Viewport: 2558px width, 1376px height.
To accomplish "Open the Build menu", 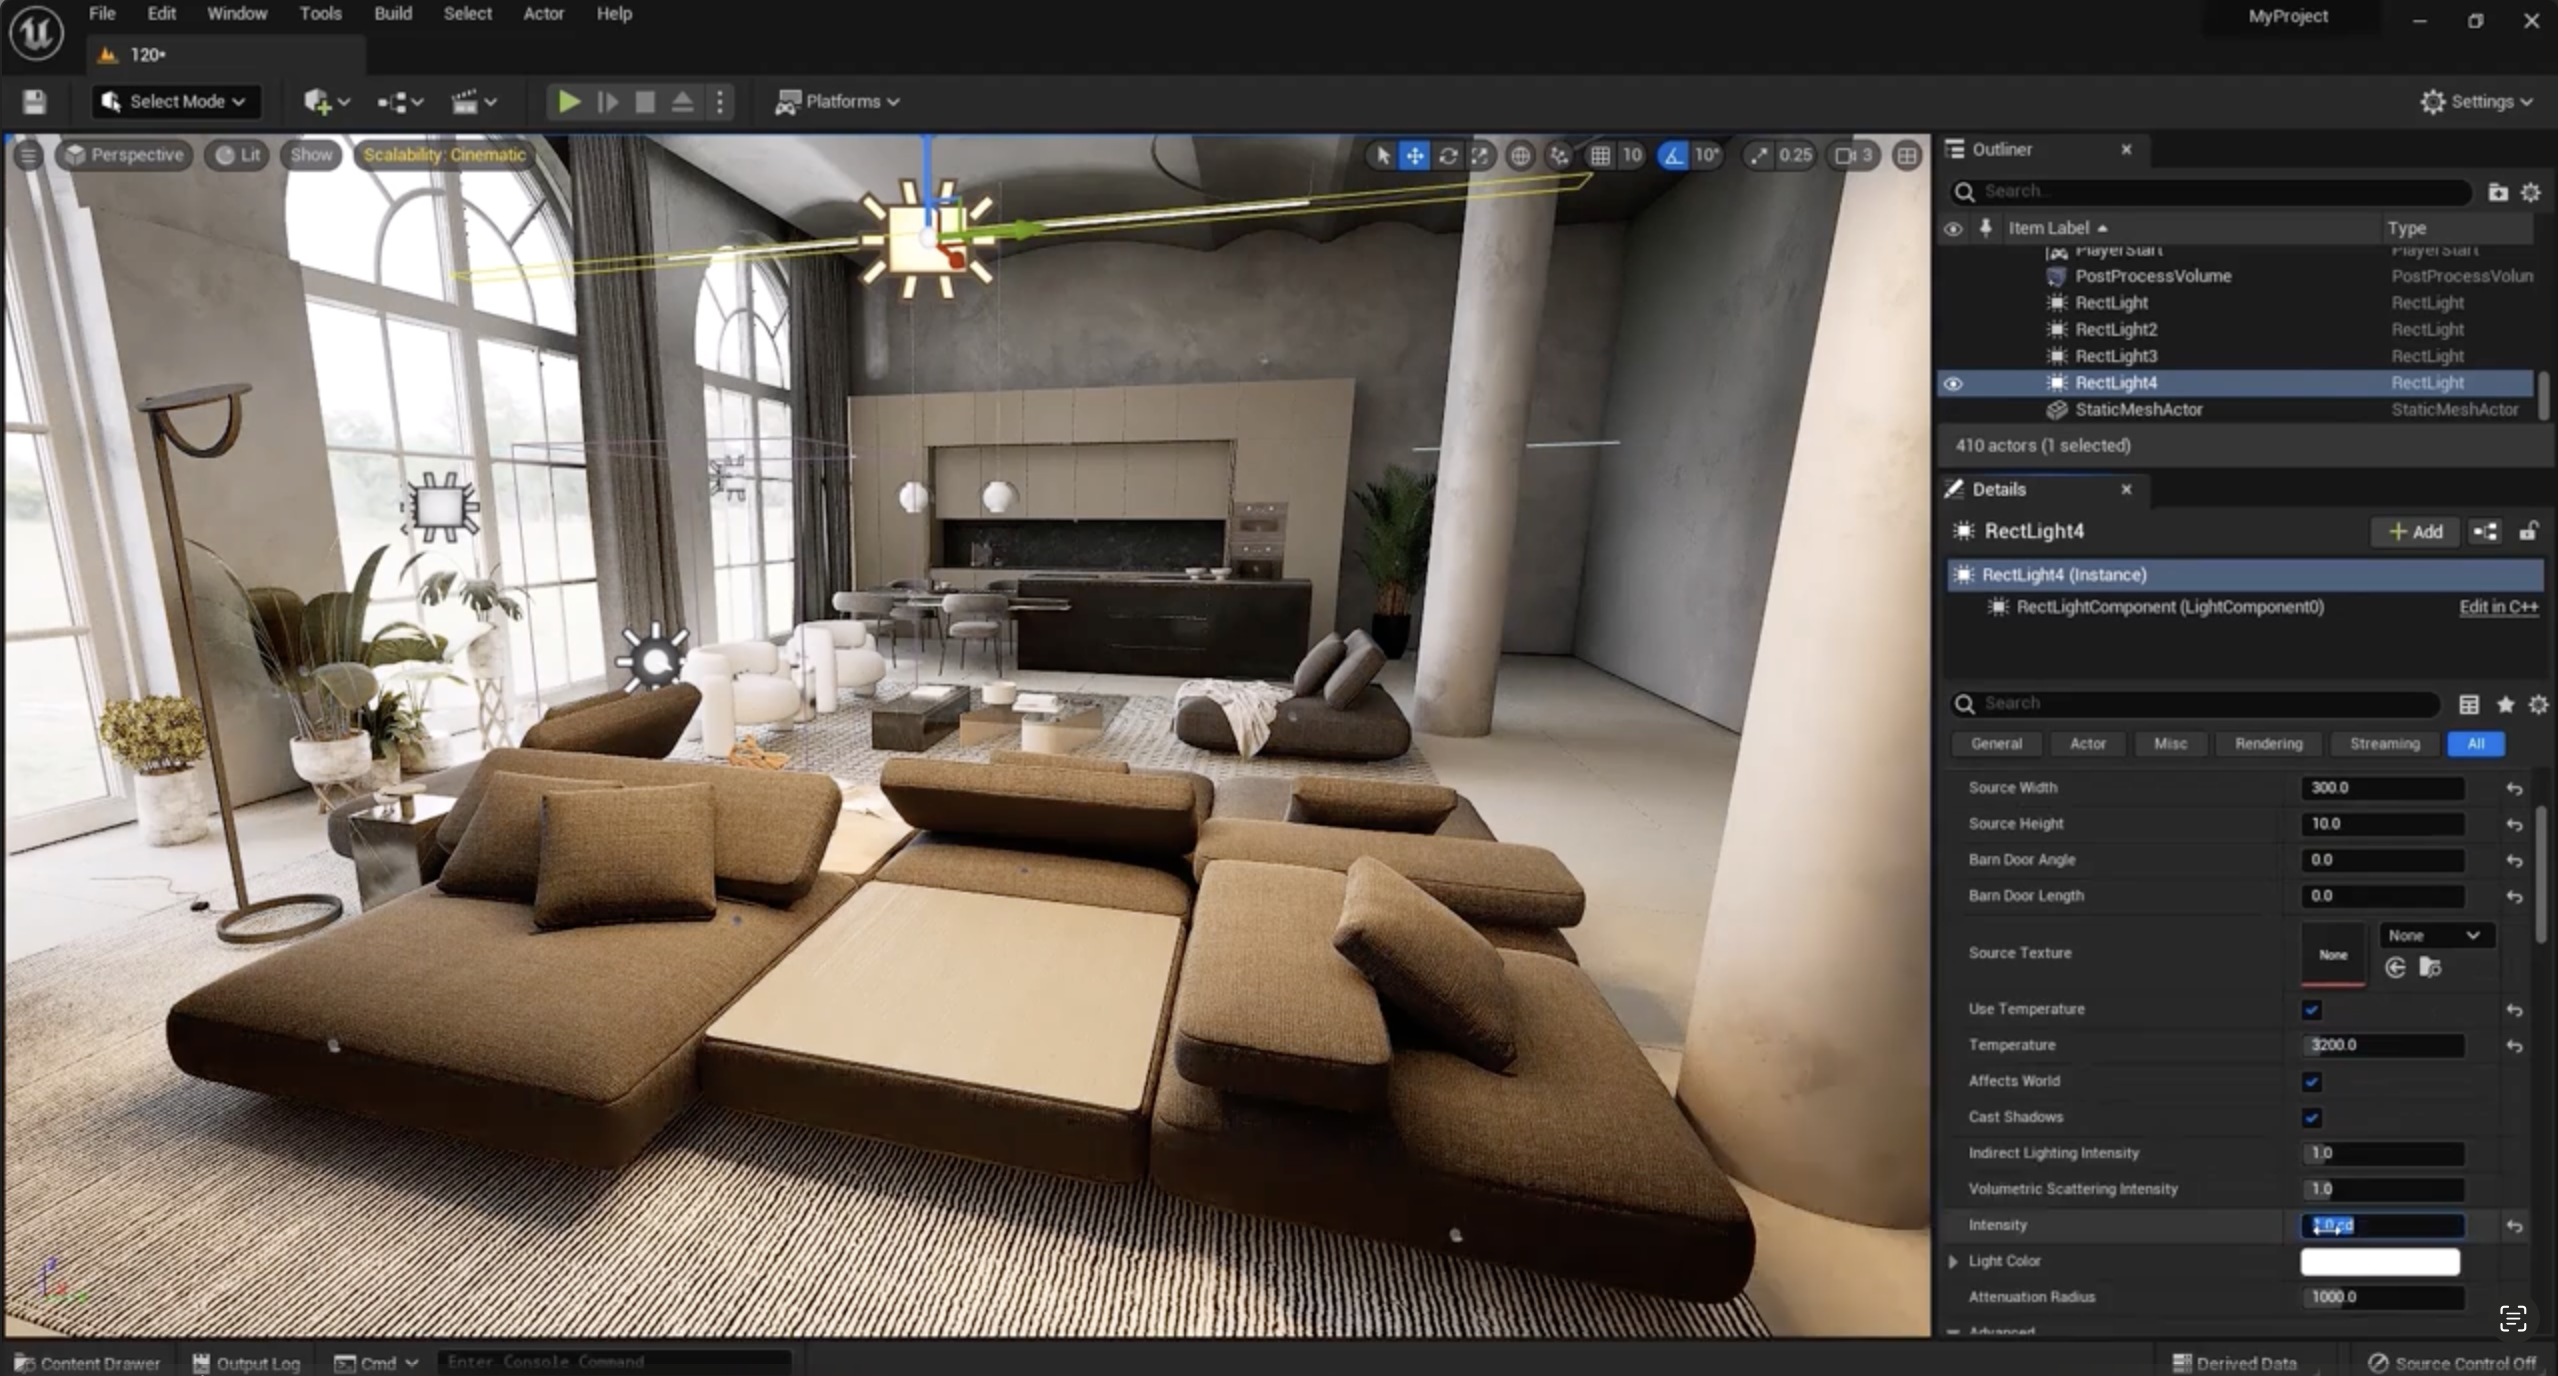I will coord(392,14).
